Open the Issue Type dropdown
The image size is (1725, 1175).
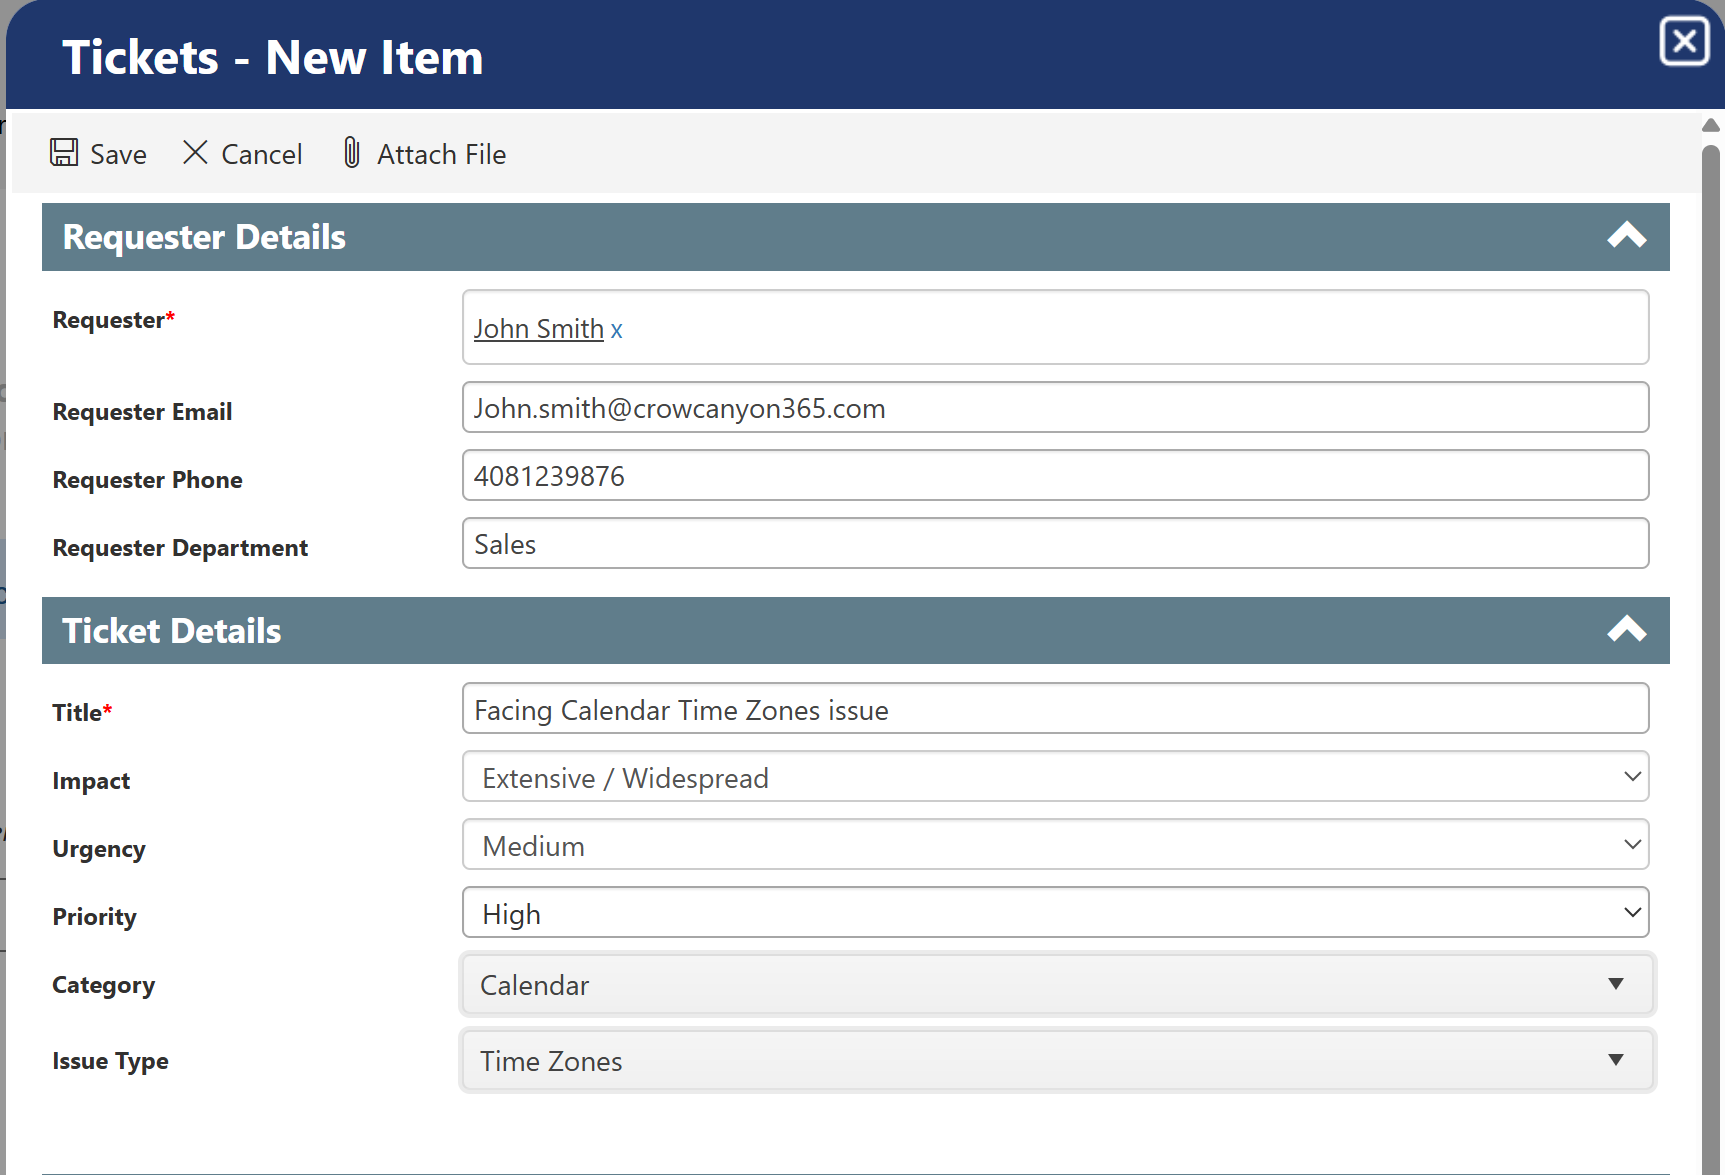(1616, 1060)
